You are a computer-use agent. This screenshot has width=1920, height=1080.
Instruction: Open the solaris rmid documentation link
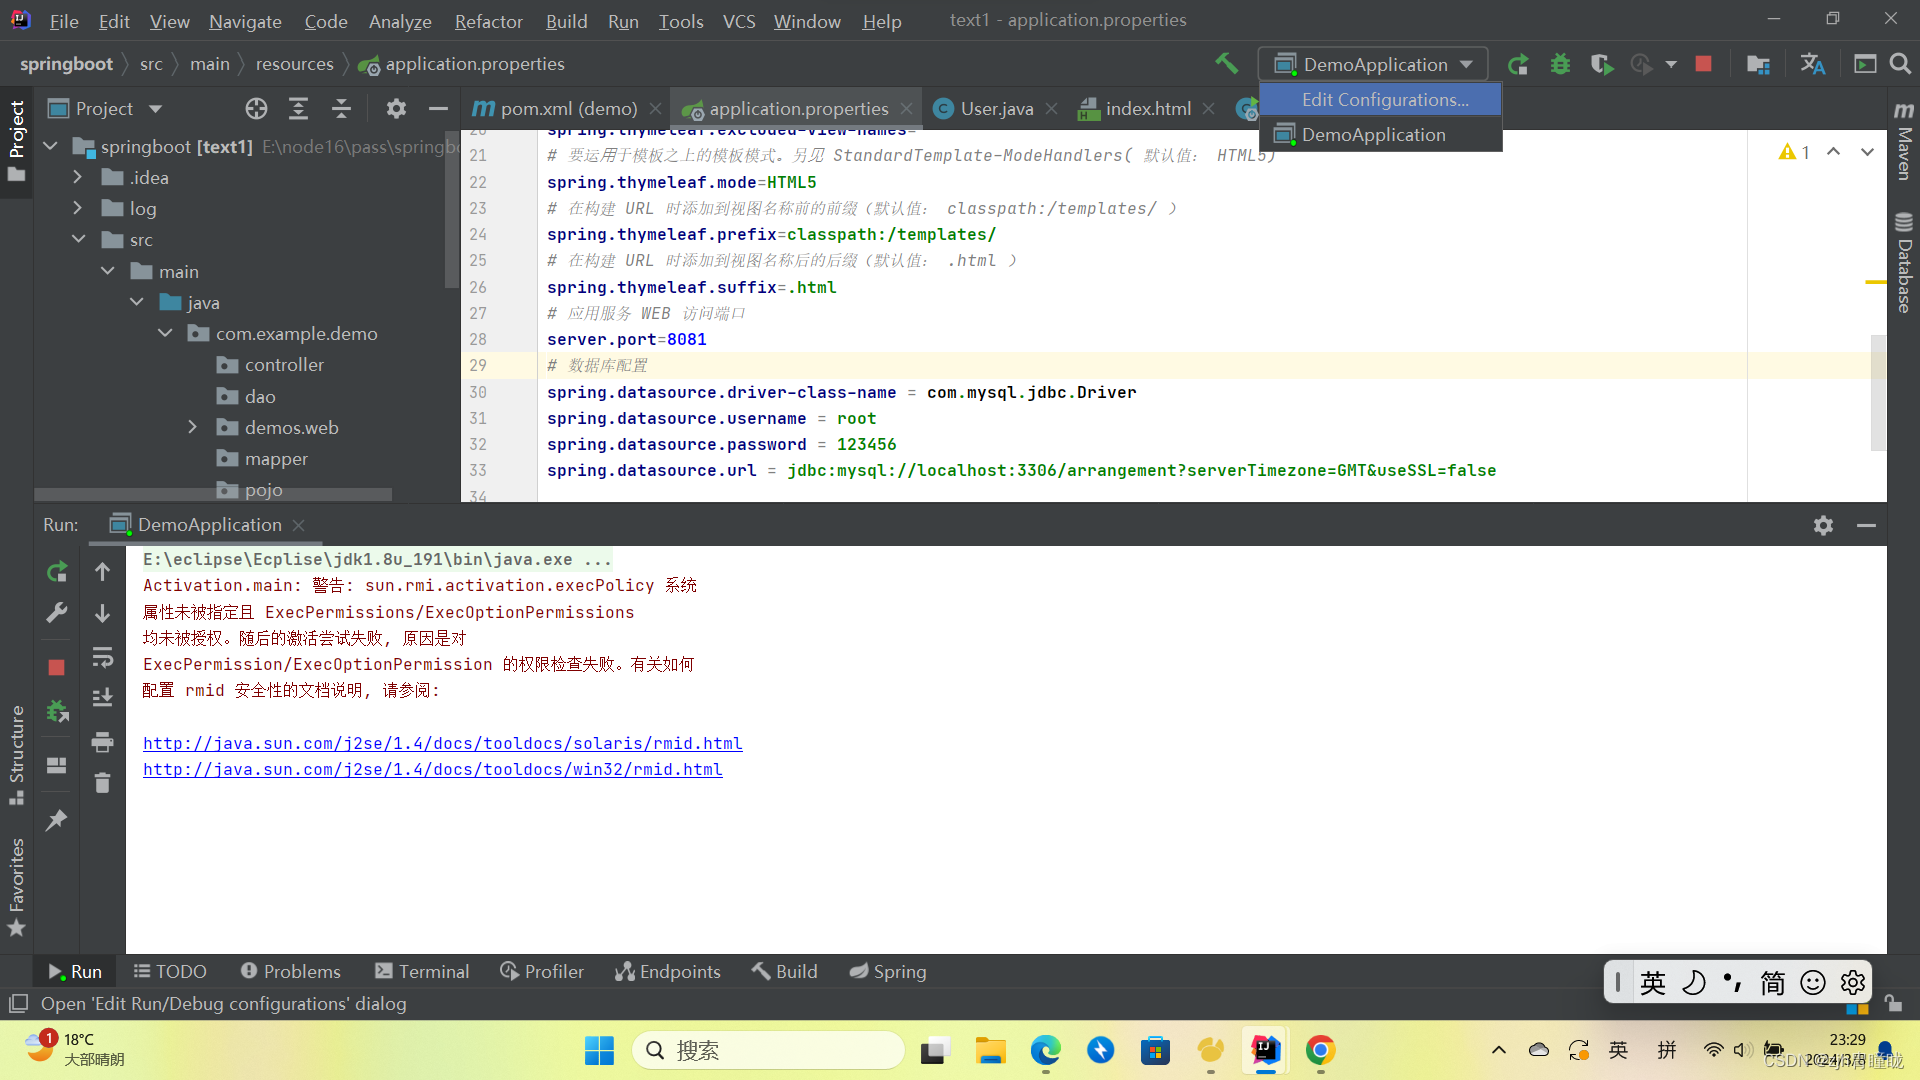(x=443, y=743)
